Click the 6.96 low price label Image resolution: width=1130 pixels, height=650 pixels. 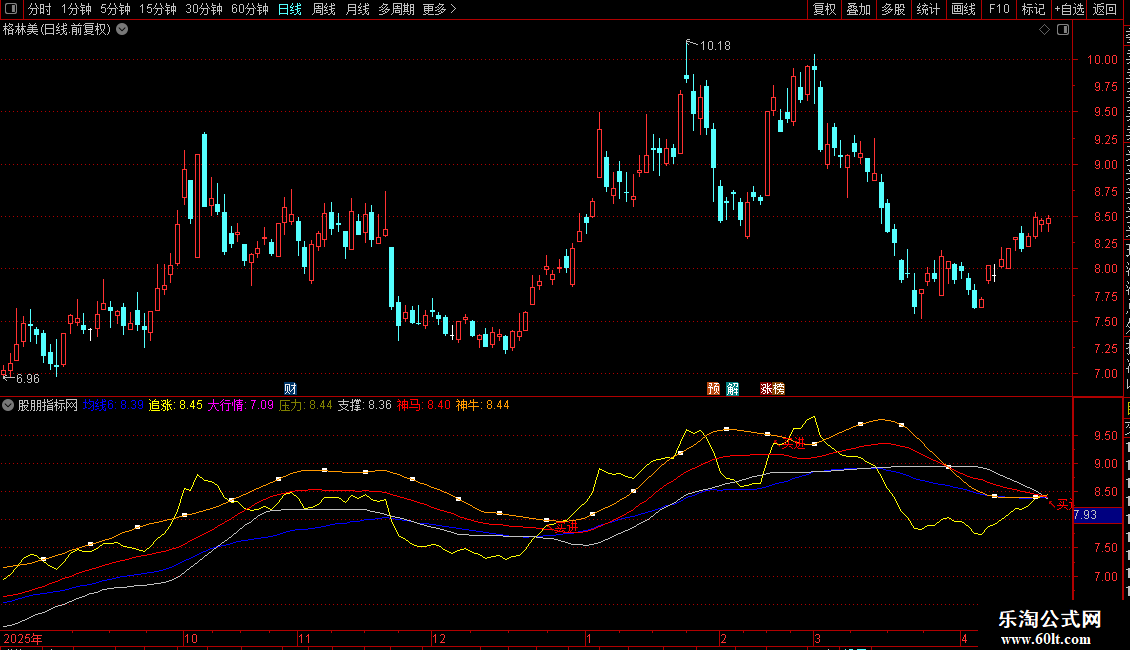[27, 378]
